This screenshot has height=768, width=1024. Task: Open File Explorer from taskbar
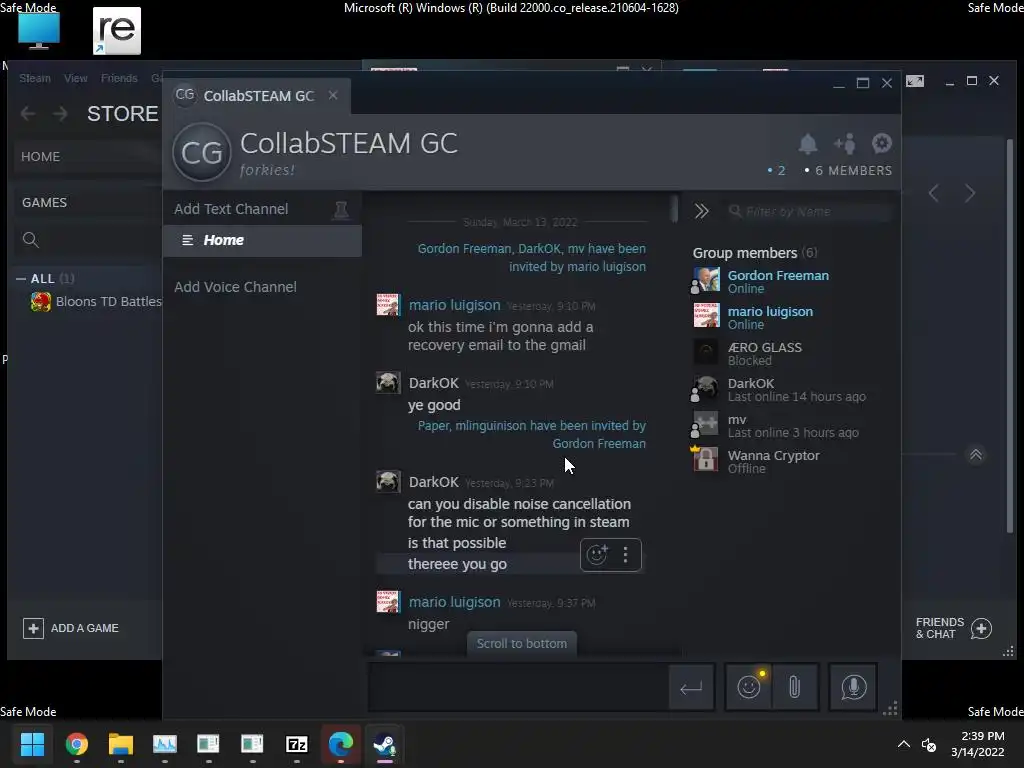(x=121, y=744)
